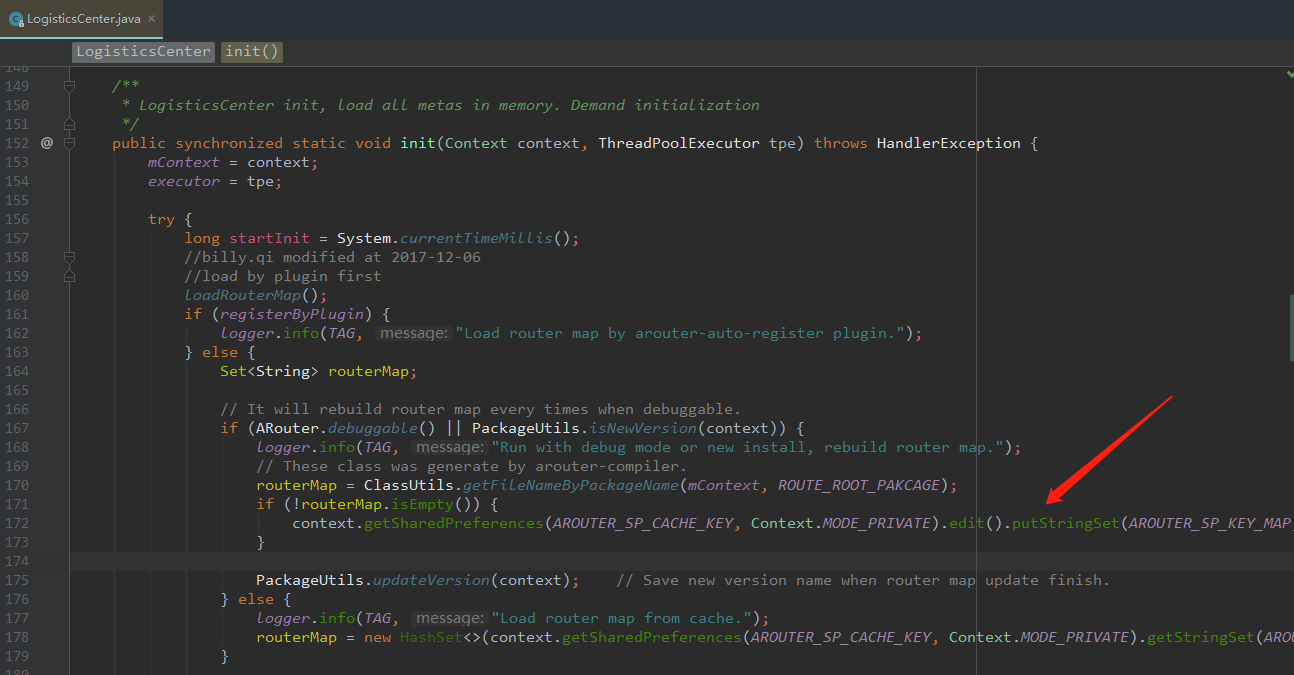The height and width of the screenshot is (675, 1294).
Task: Click line number 174 in the gutter
Action: click(x=17, y=561)
